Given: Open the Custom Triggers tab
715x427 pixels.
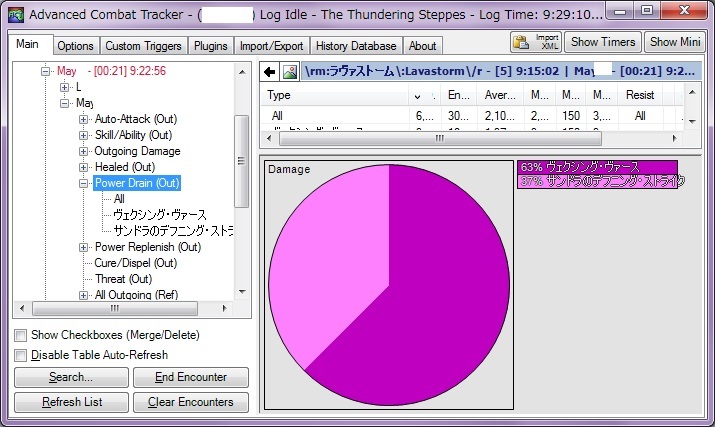Looking at the screenshot, I should [x=143, y=46].
